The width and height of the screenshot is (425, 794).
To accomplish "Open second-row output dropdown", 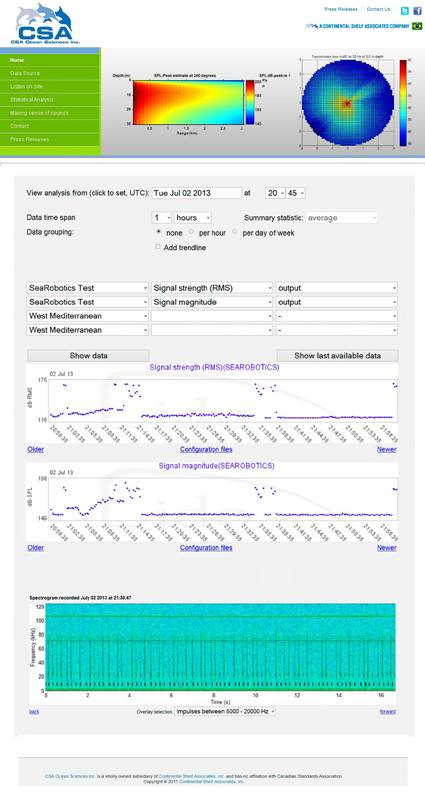I will point(336,302).
